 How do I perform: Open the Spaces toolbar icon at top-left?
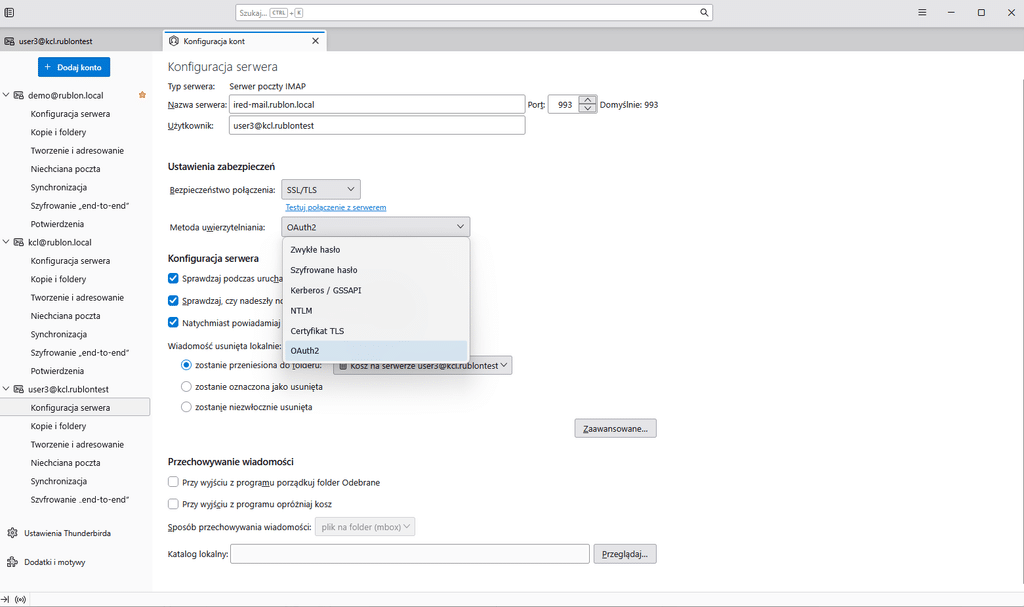point(9,12)
